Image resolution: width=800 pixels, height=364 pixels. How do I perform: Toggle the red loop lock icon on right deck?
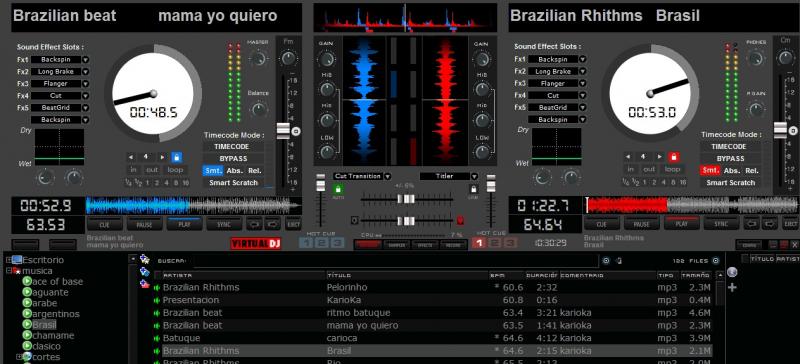673,157
